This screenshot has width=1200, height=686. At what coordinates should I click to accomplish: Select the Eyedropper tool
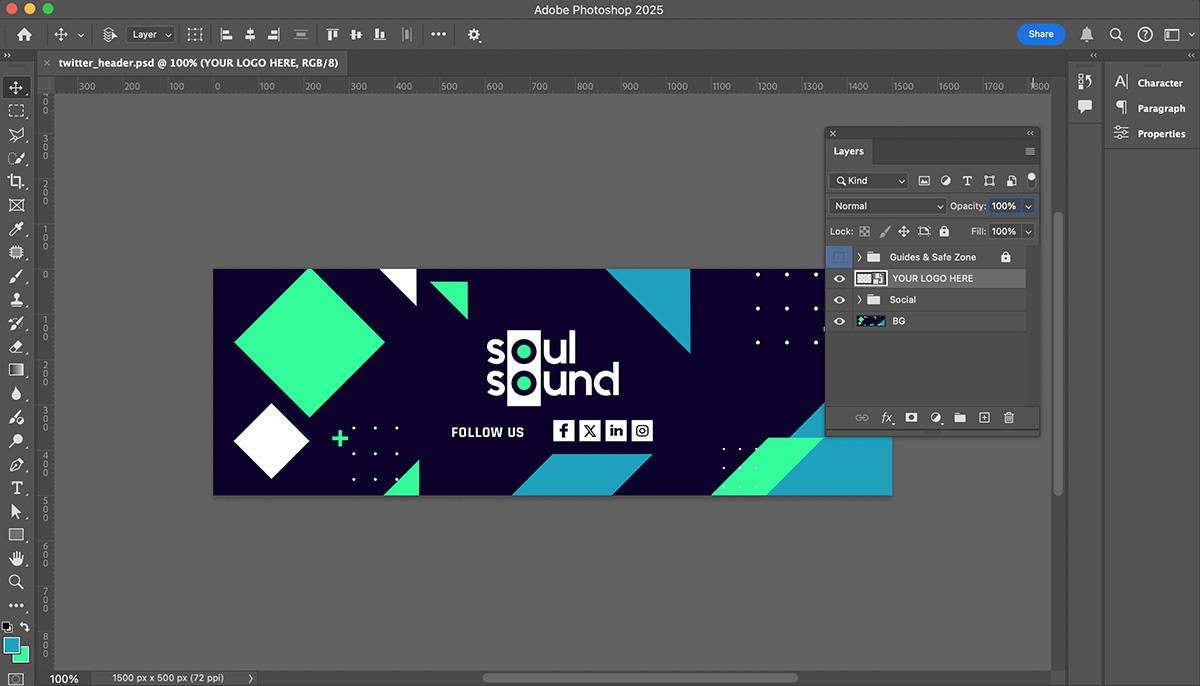pyautogui.click(x=16, y=230)
